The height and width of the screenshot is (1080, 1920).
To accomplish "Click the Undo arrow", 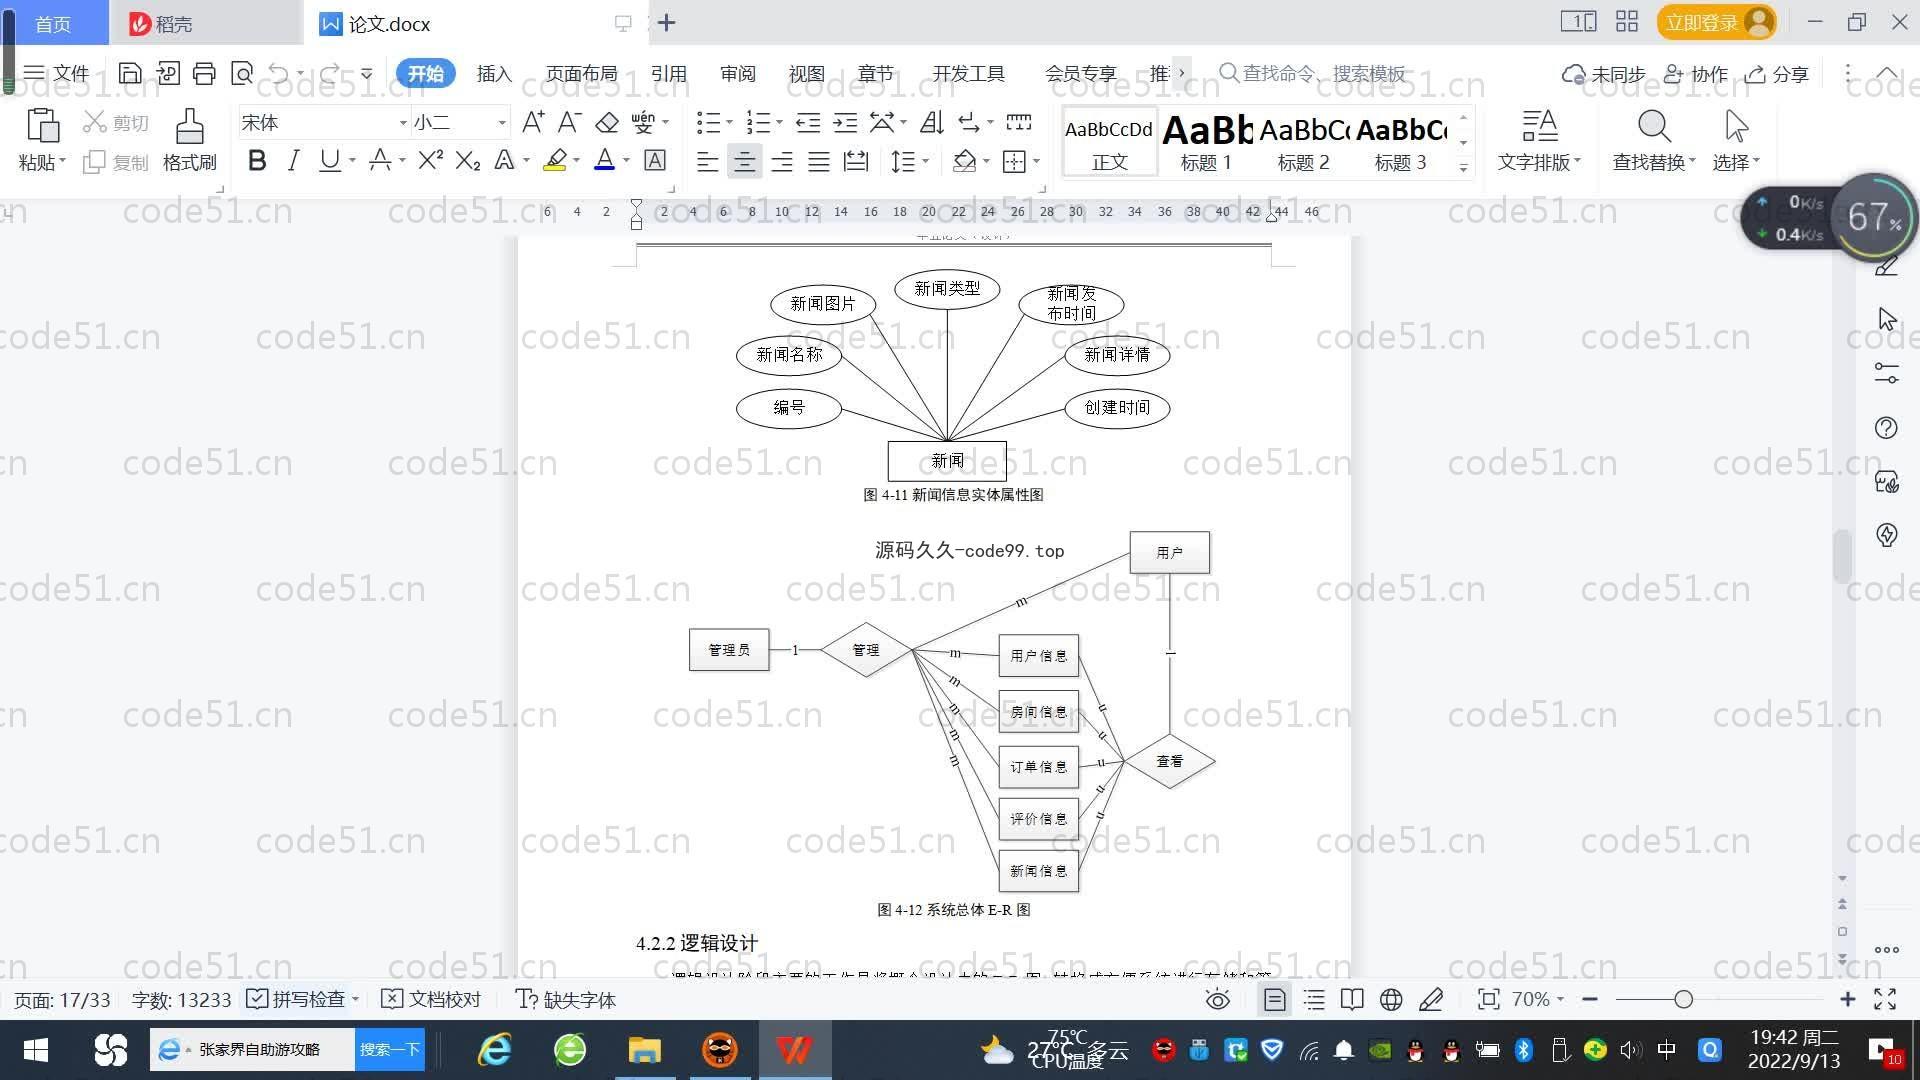I will (x=279, y=73).
